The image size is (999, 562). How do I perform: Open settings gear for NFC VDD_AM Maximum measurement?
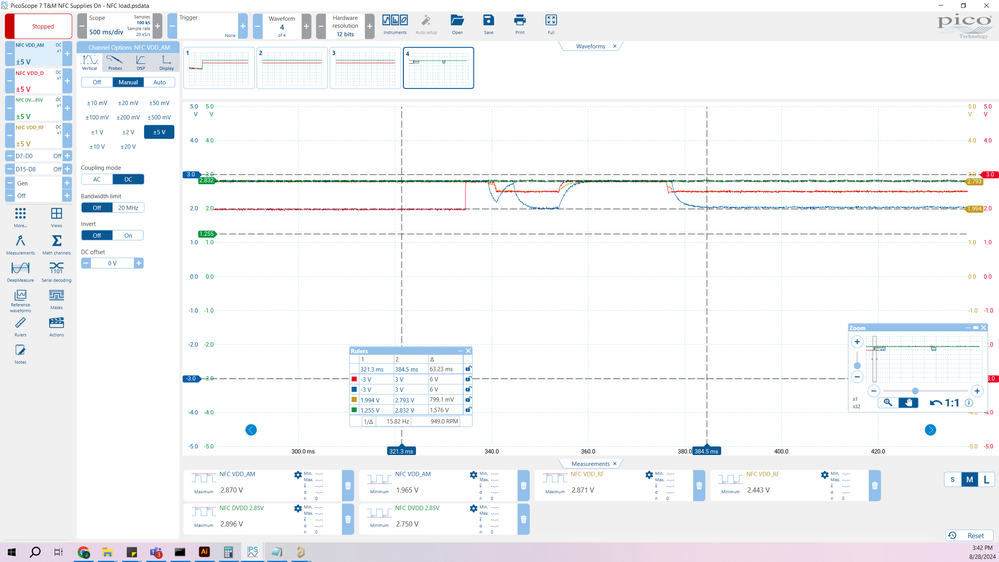tap(298, 475)
